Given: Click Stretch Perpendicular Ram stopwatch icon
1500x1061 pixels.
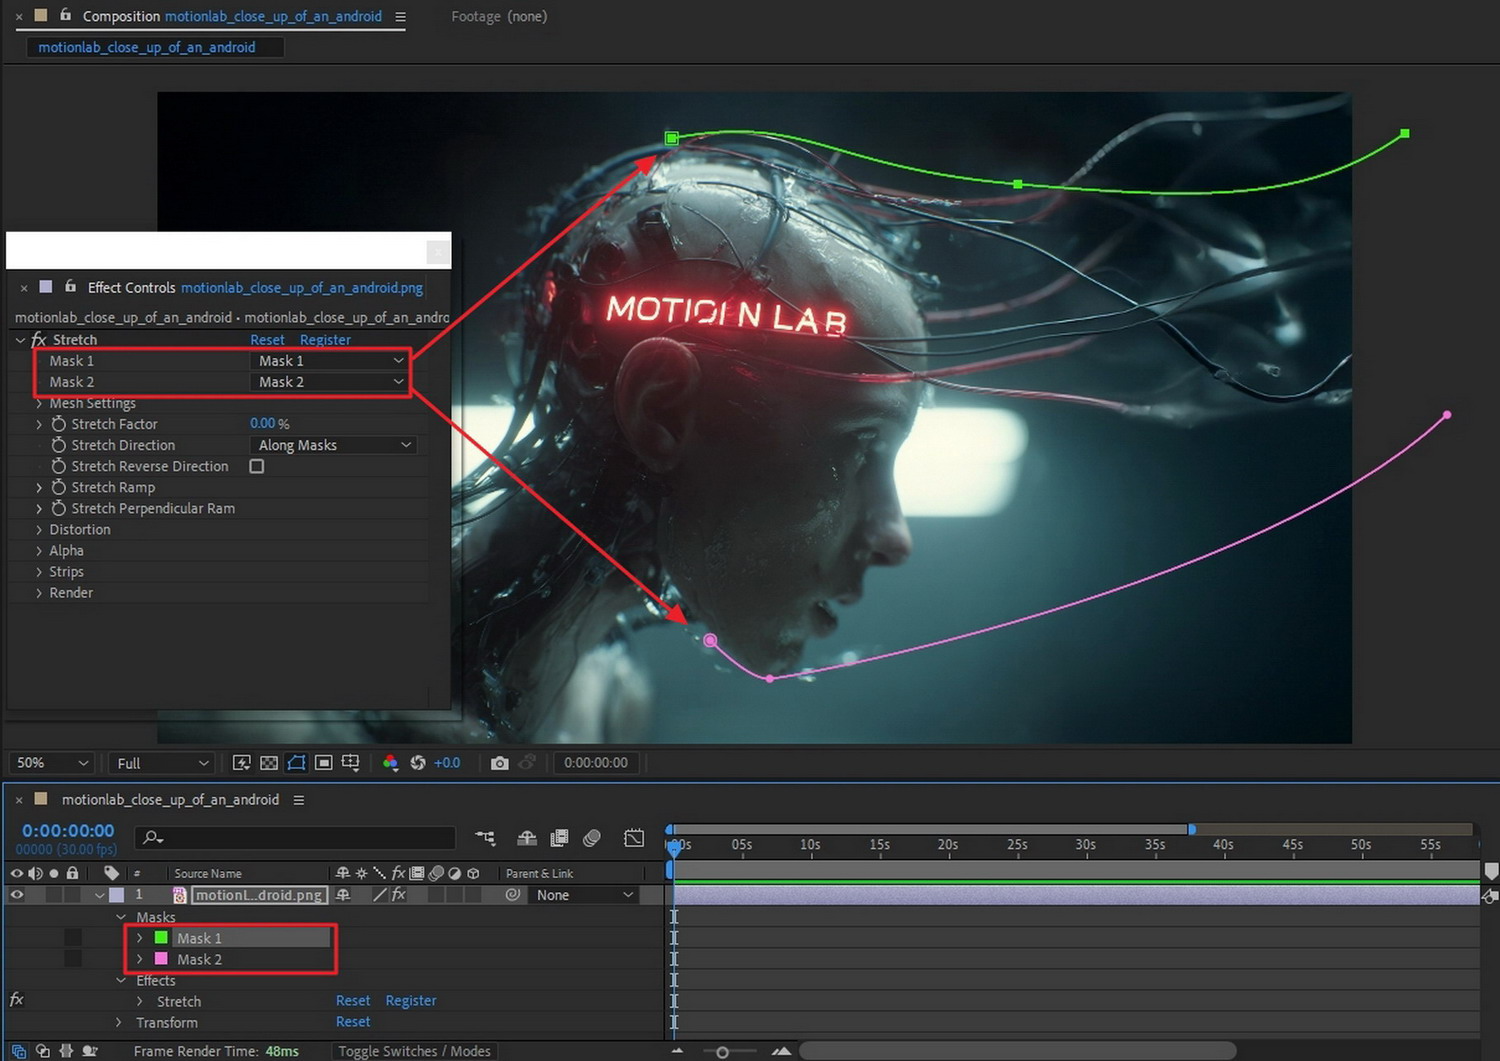Looking at the screenshot, I should click(x=59, y=508).
